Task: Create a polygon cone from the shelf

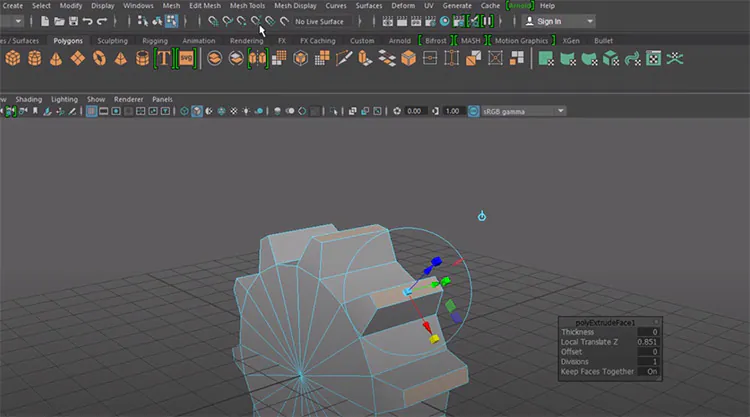Action: 56,59
